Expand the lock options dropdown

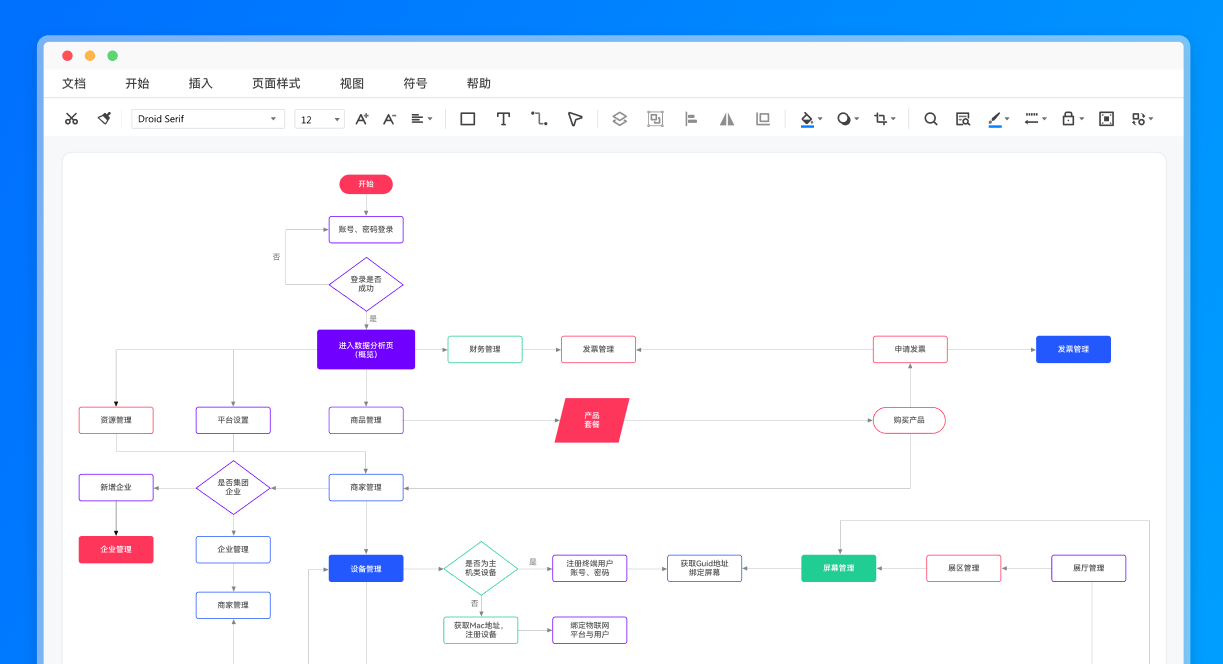pyautogui.click(x=1072, y=119)
